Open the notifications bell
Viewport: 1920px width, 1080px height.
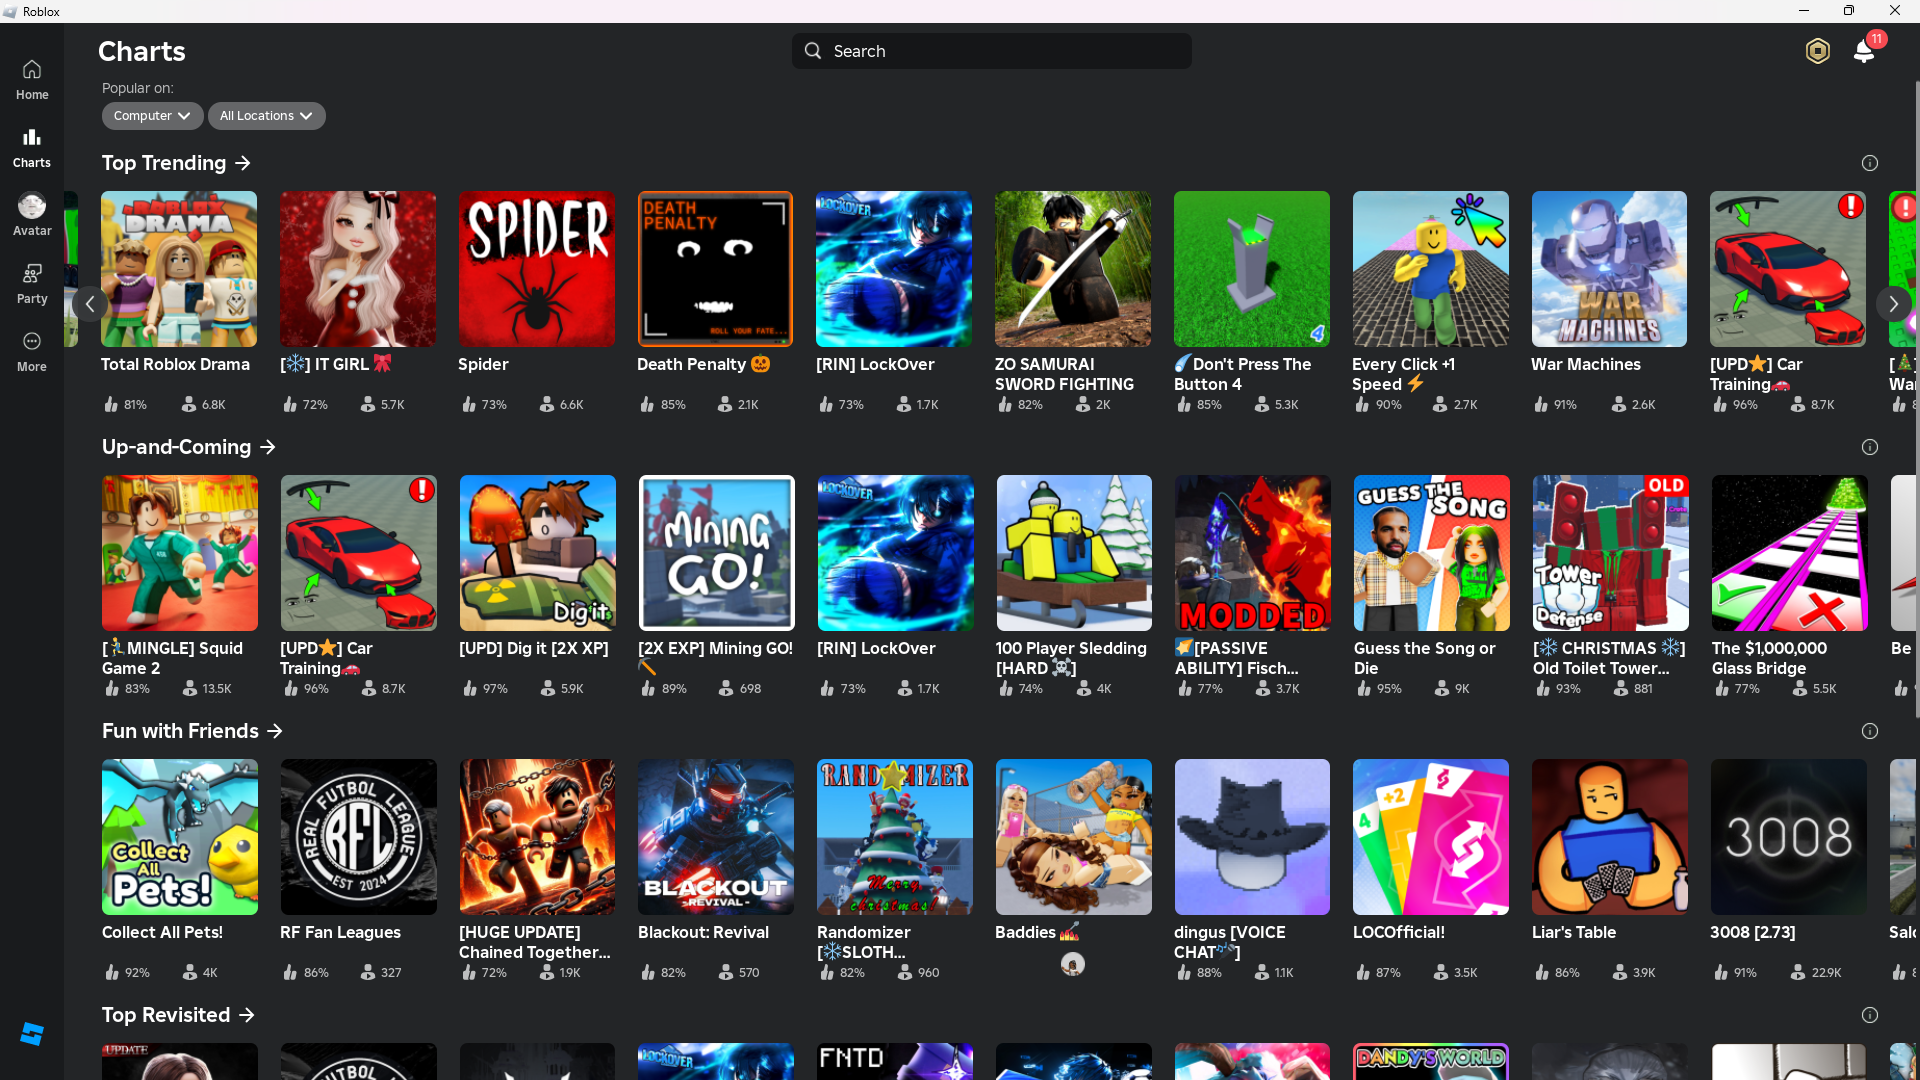1864,51
